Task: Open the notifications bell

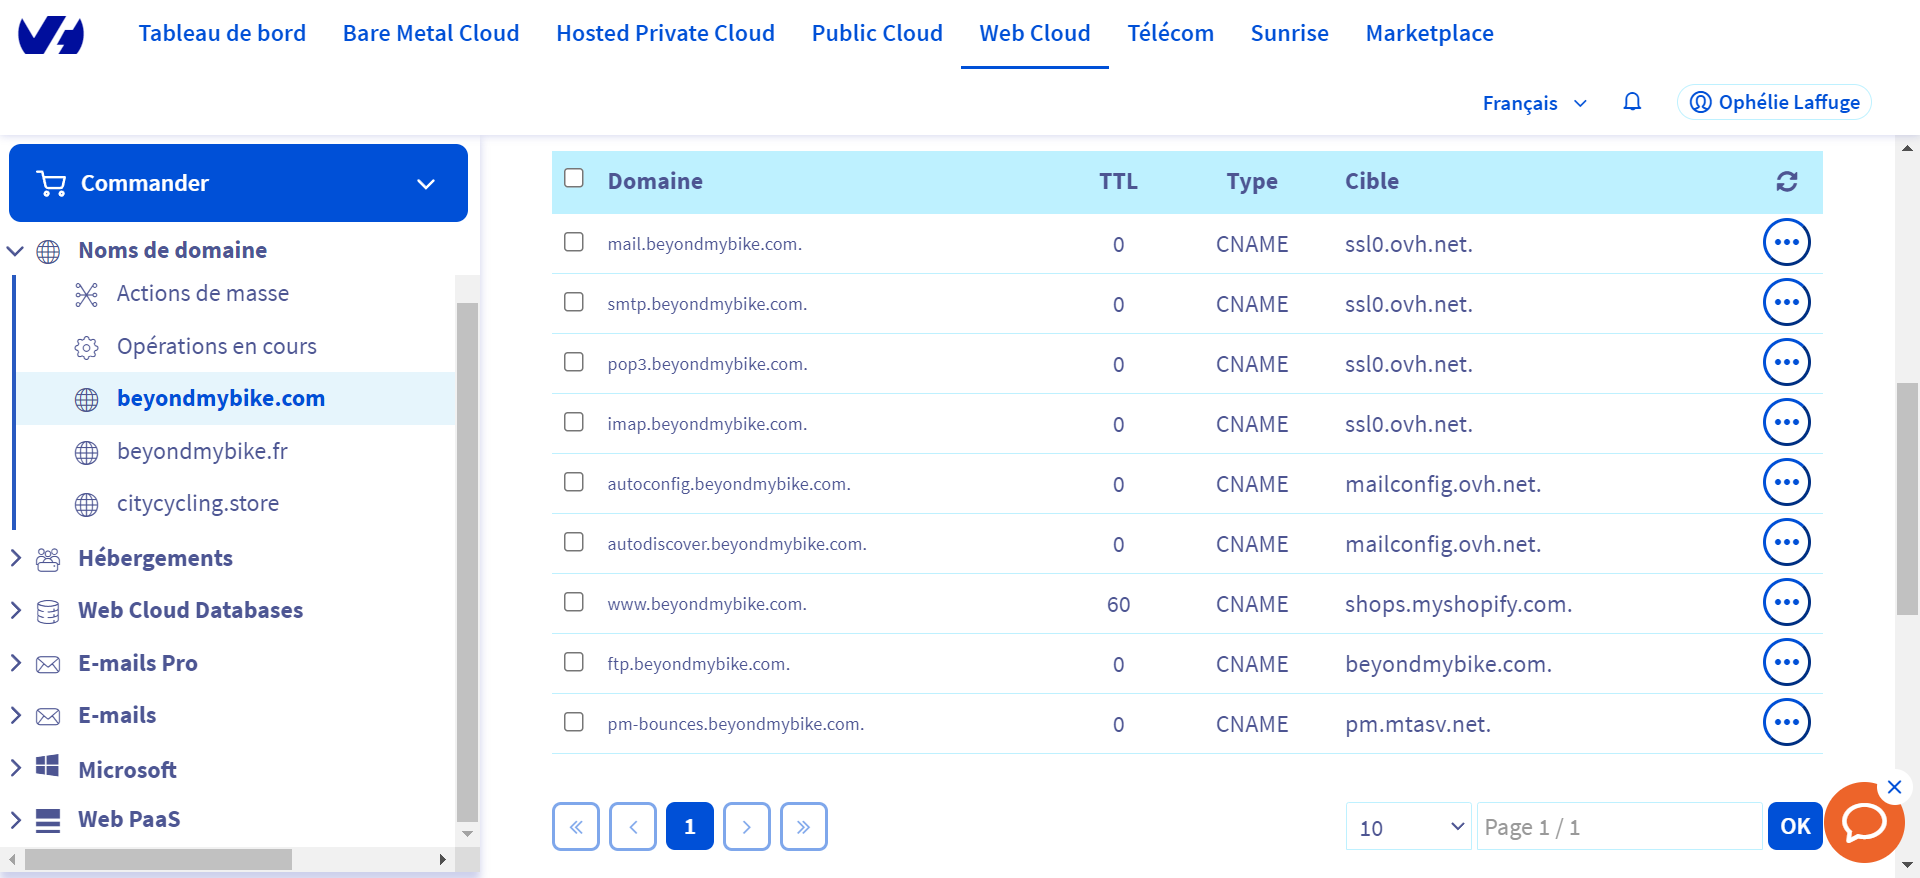Action: click(x=1632, y=102)
